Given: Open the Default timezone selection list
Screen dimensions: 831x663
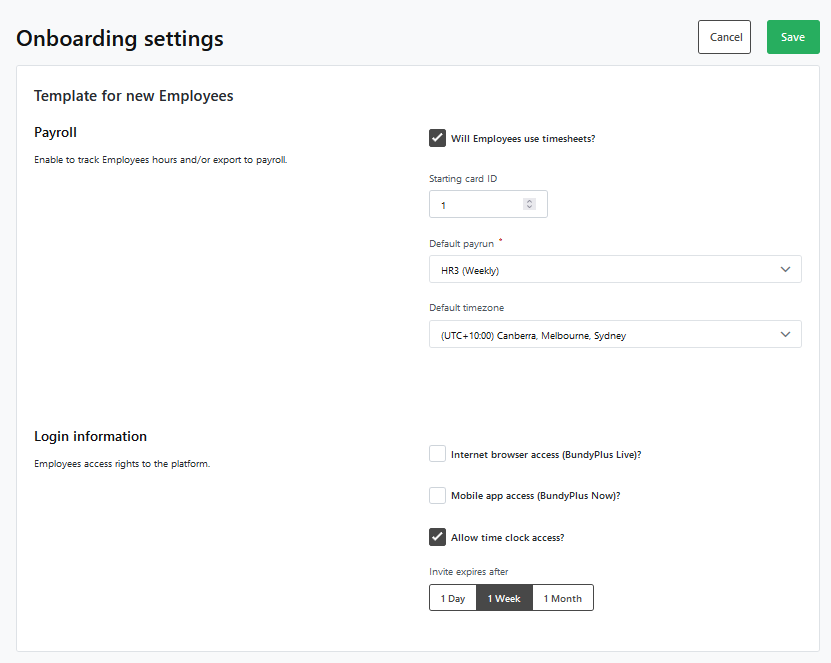Looking at the screenshot, I should 615,334.
